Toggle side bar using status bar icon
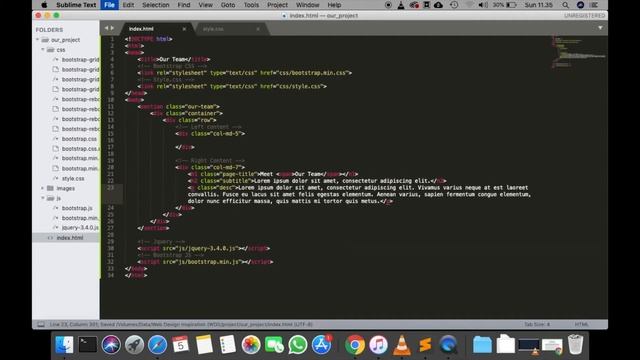 click(41, 324)
